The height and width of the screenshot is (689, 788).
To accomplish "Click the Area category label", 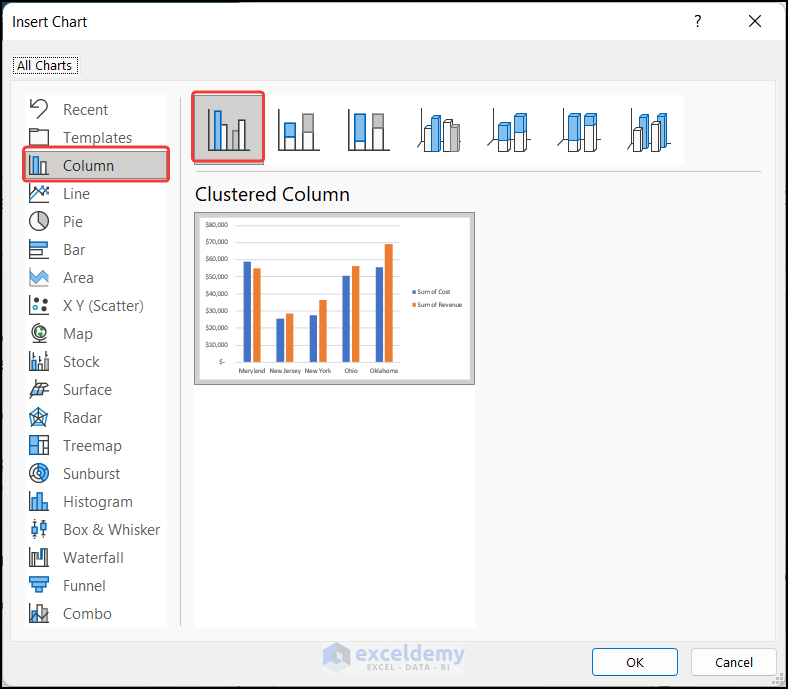I will 78,278.
